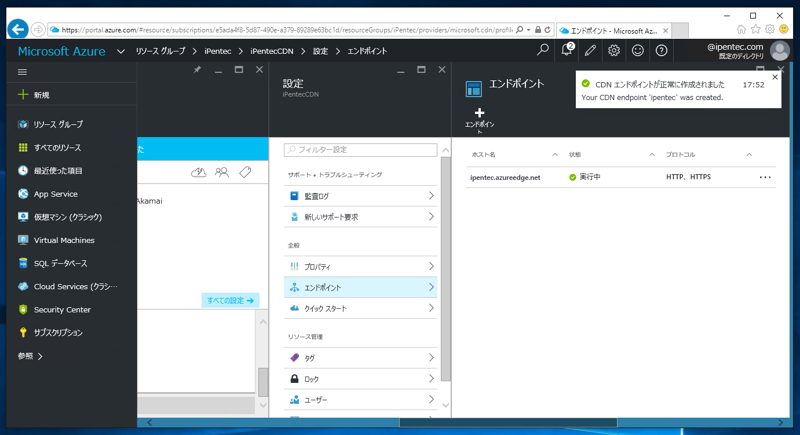Click the フィルター設定 filter field
Viewport: 800px width, 435px height.
(x=360, y=149)
